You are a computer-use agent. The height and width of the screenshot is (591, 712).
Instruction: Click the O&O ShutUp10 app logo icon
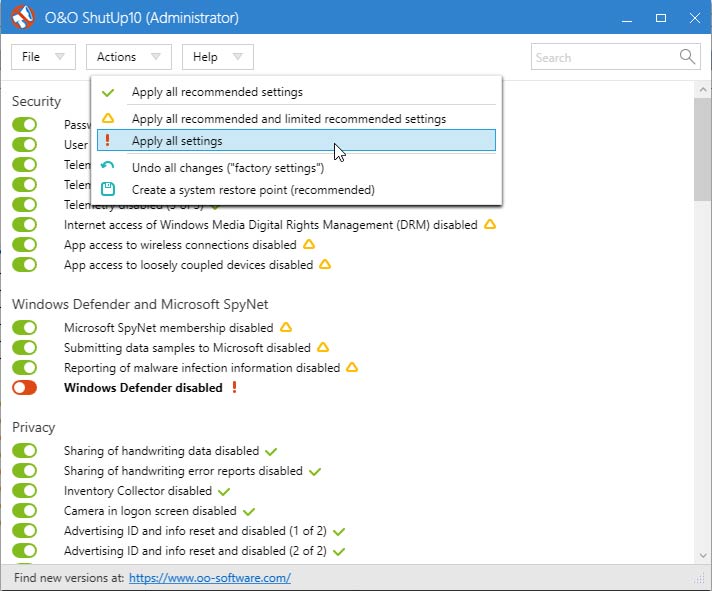[x=22, y=17]
